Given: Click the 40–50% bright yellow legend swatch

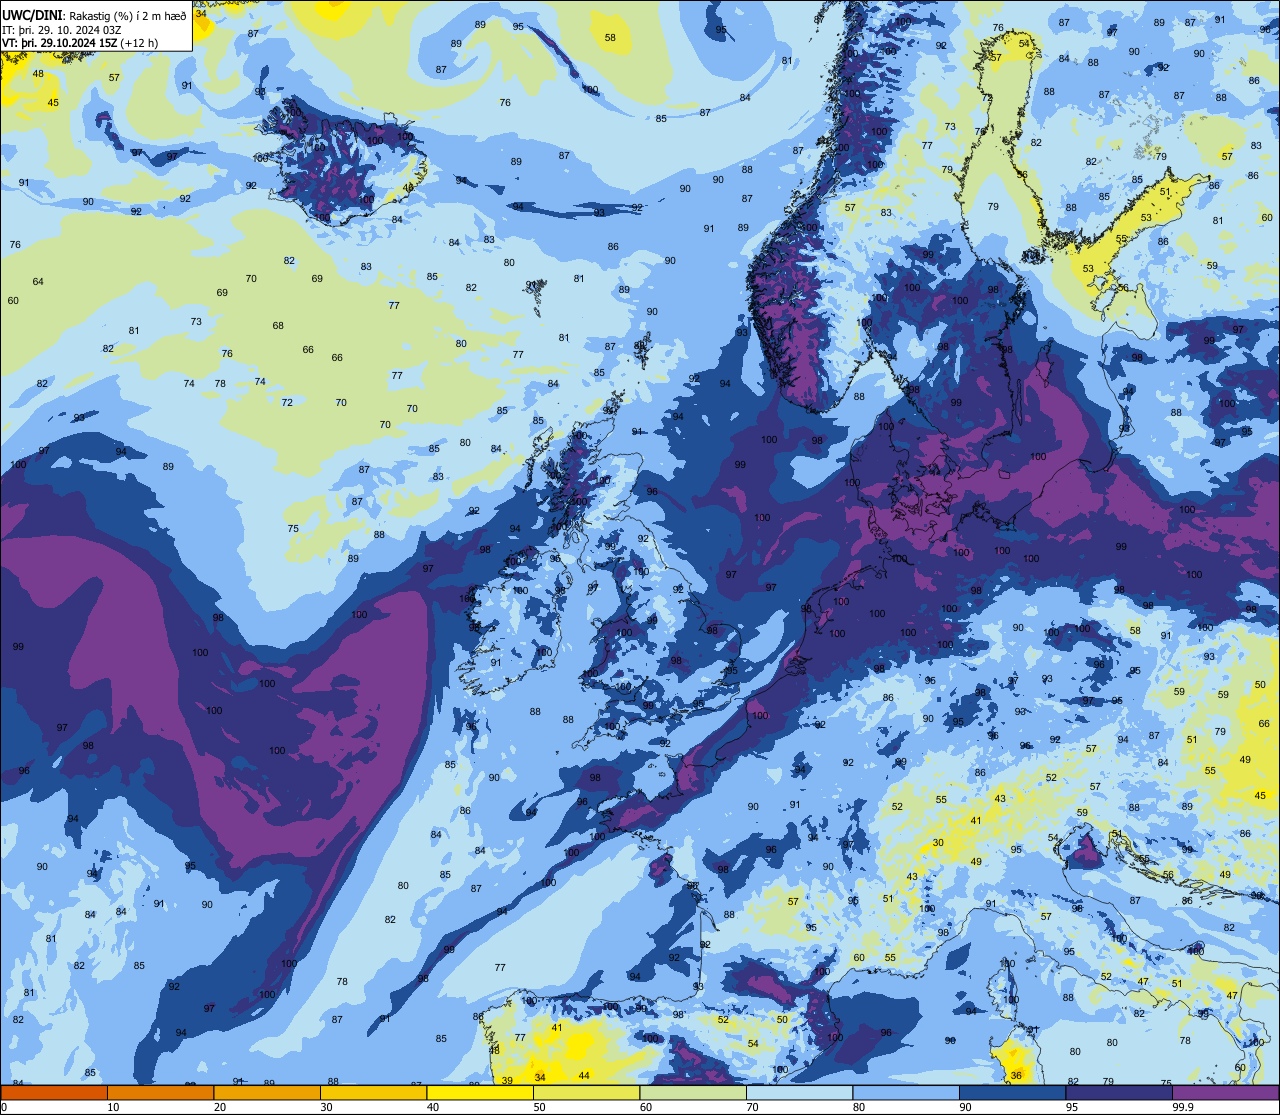Looking at the screenshot, I should pos(480,1092).
